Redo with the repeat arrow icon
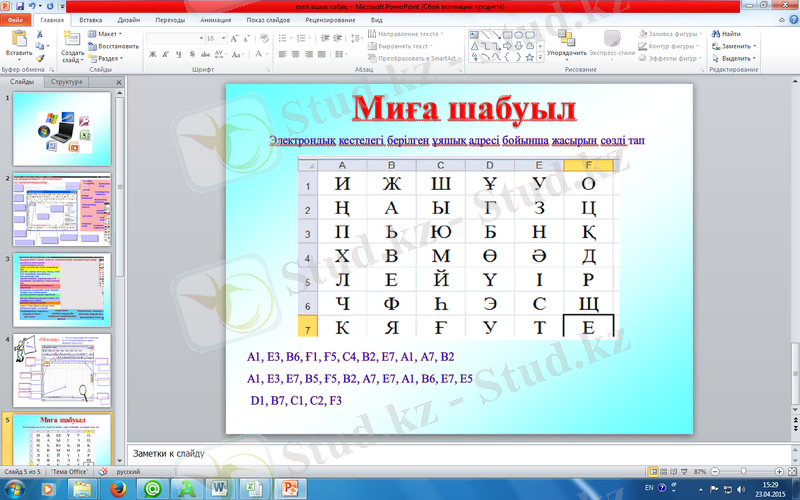The height and width of the screenshot is (500, 800). (49, 6)
